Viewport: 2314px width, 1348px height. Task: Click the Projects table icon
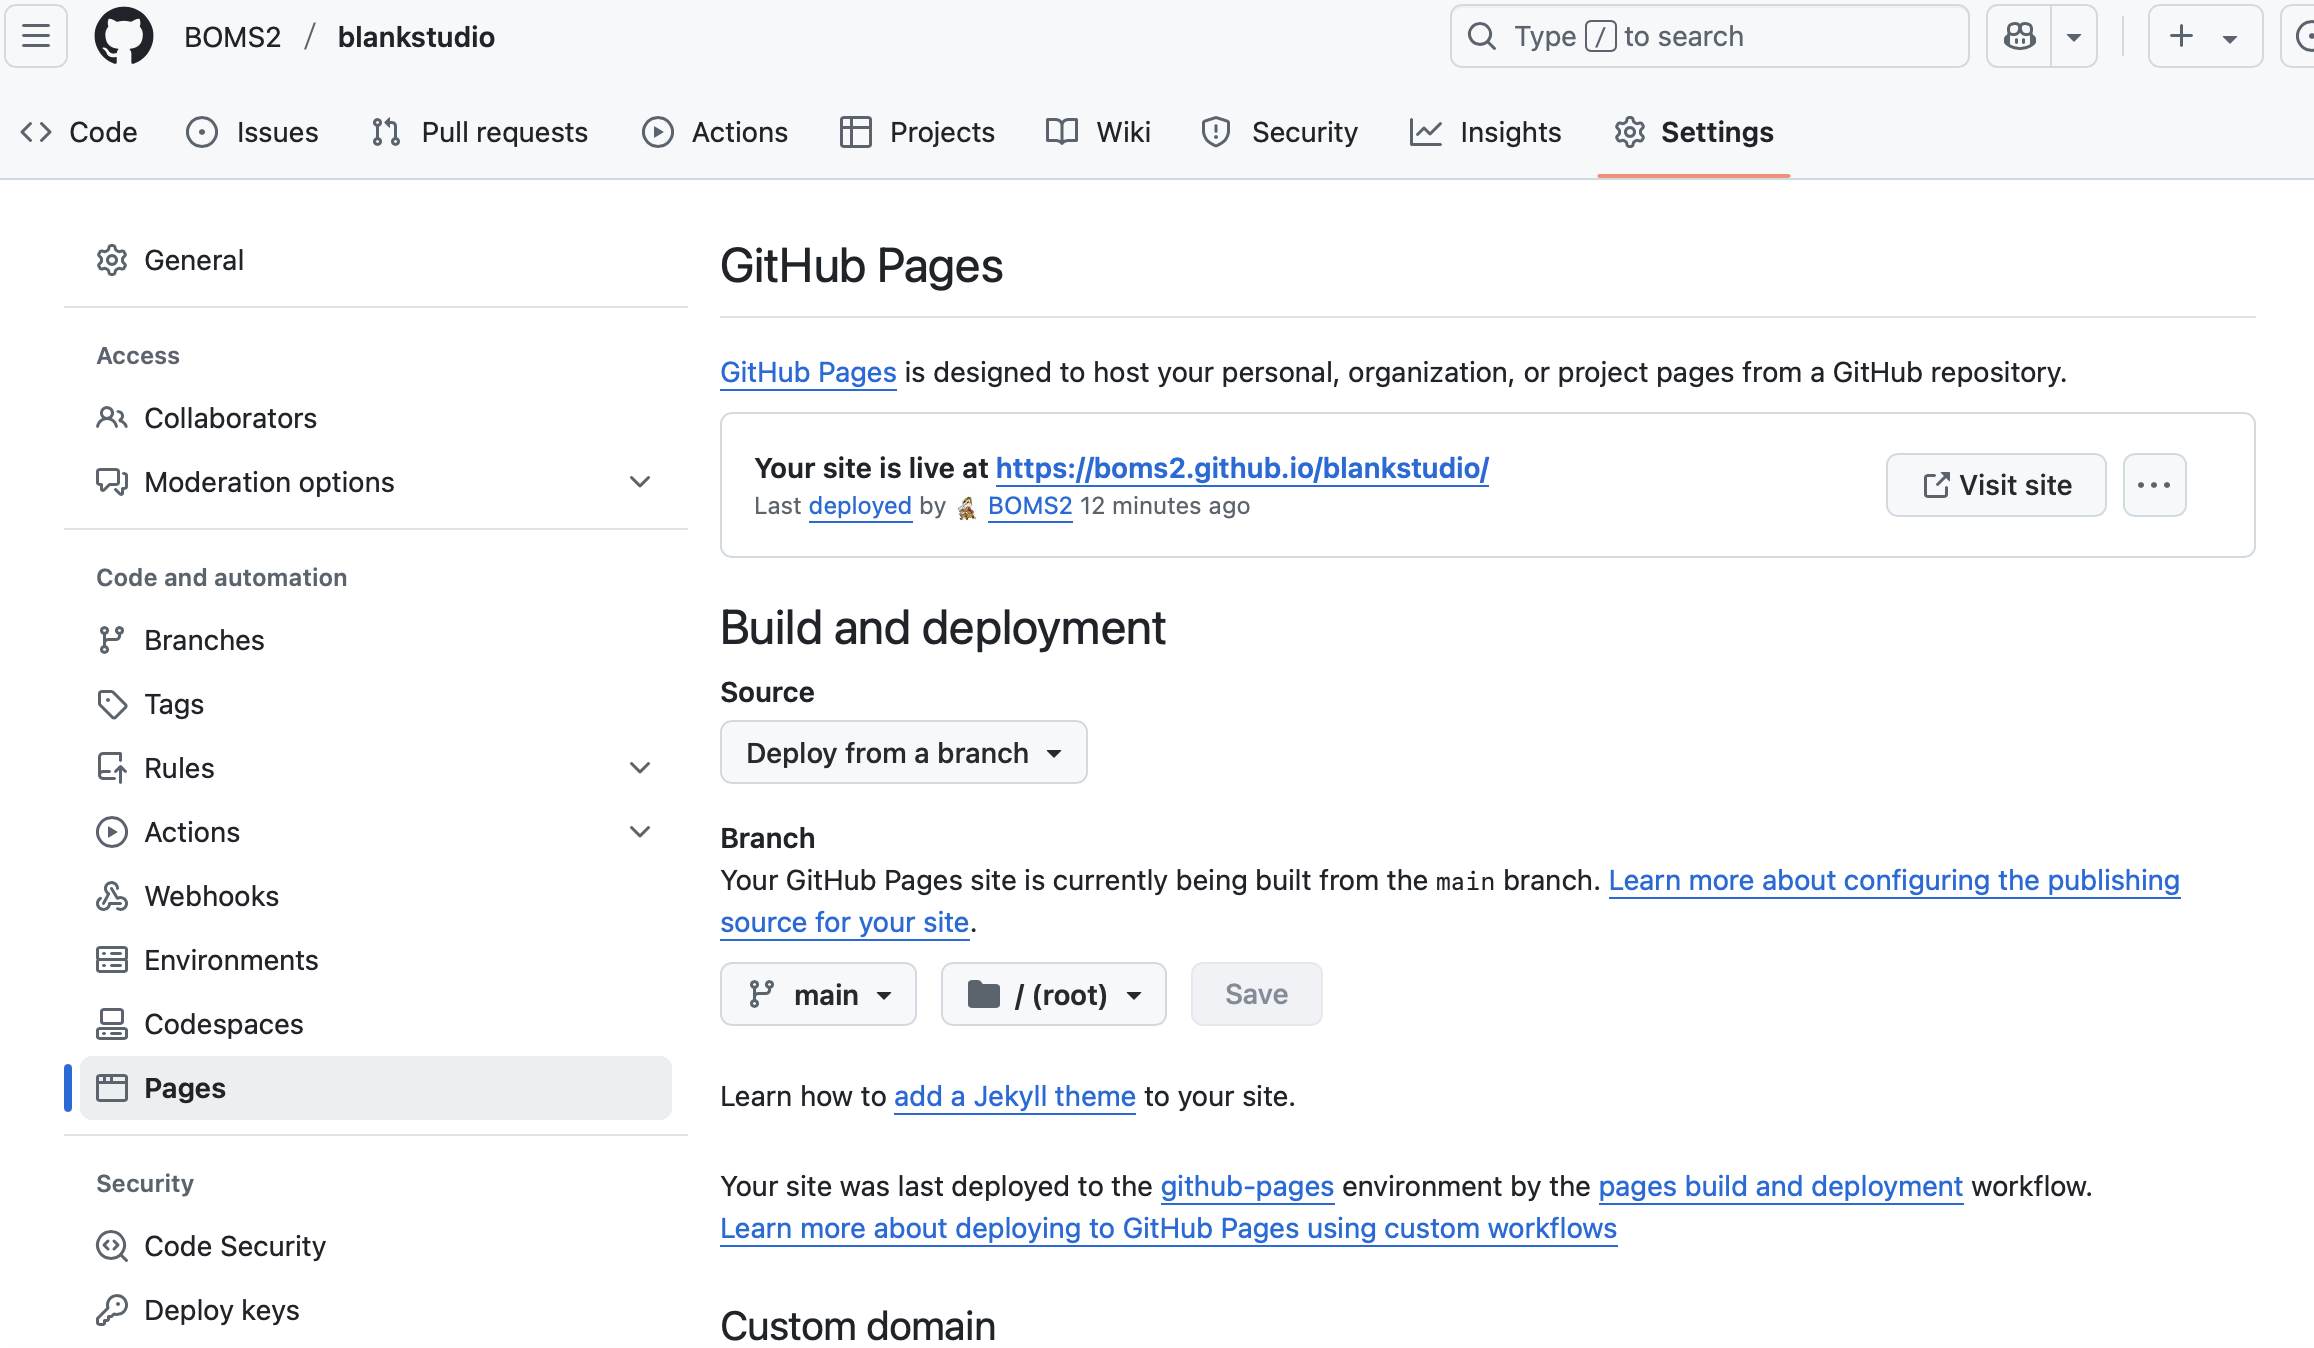coord(856,132)
